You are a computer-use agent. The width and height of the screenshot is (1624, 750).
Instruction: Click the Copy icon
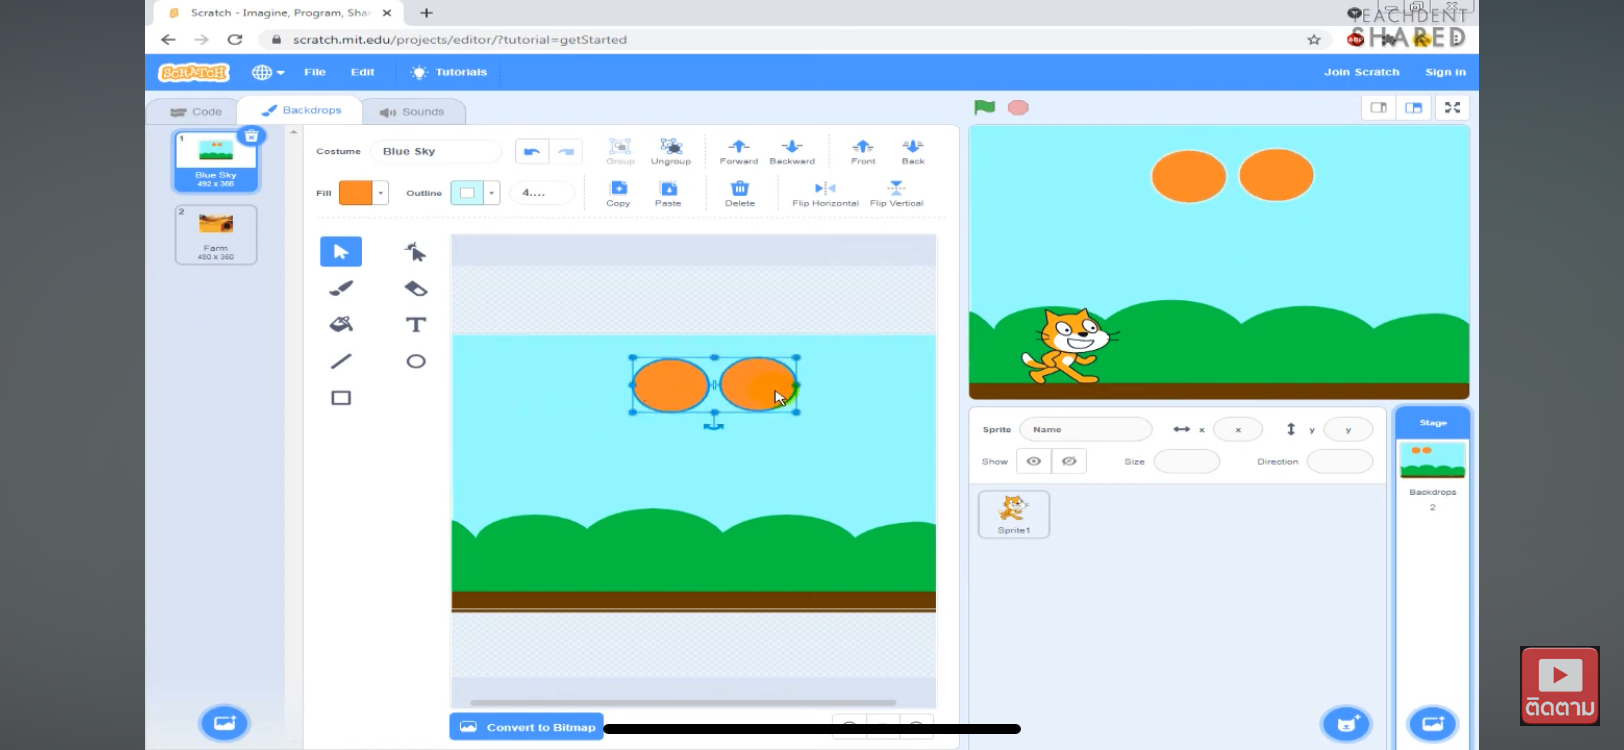tap(619, 188)
